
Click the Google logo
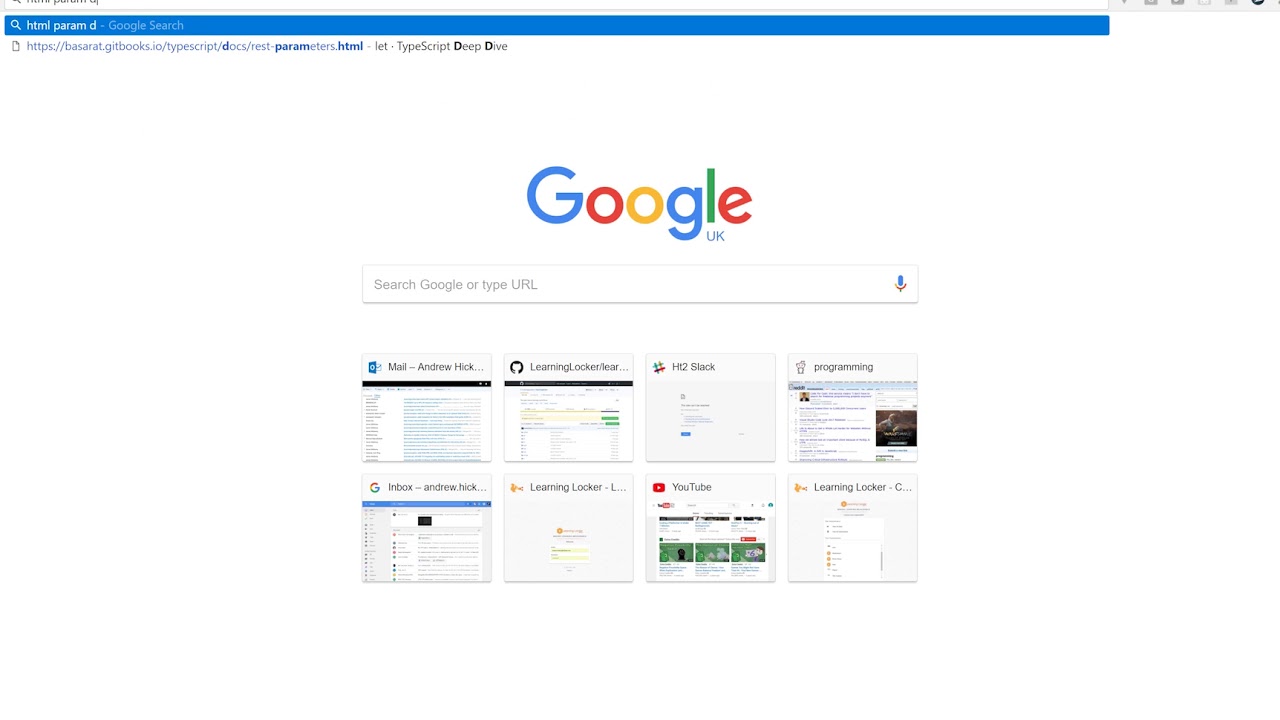[639, 203]
